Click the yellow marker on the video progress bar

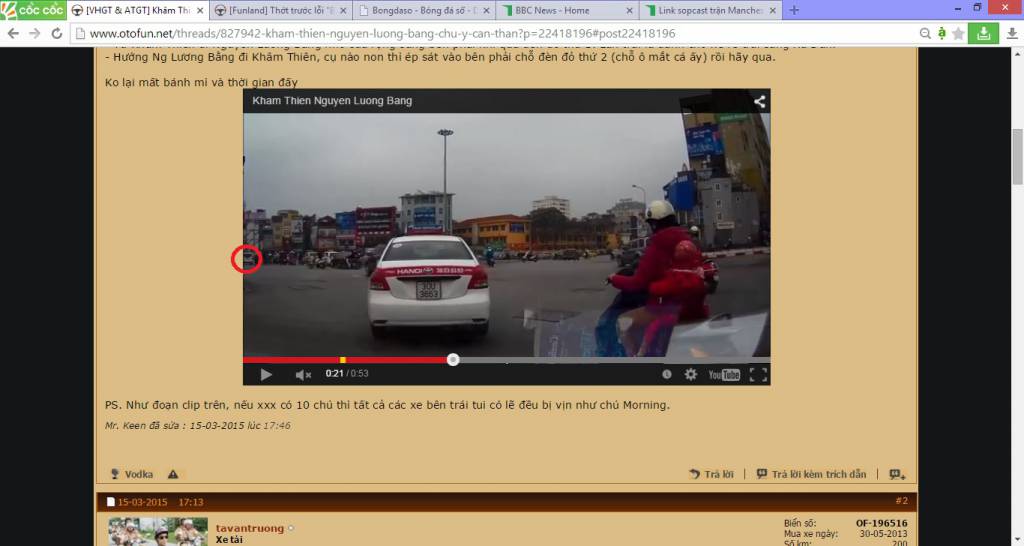343,360
